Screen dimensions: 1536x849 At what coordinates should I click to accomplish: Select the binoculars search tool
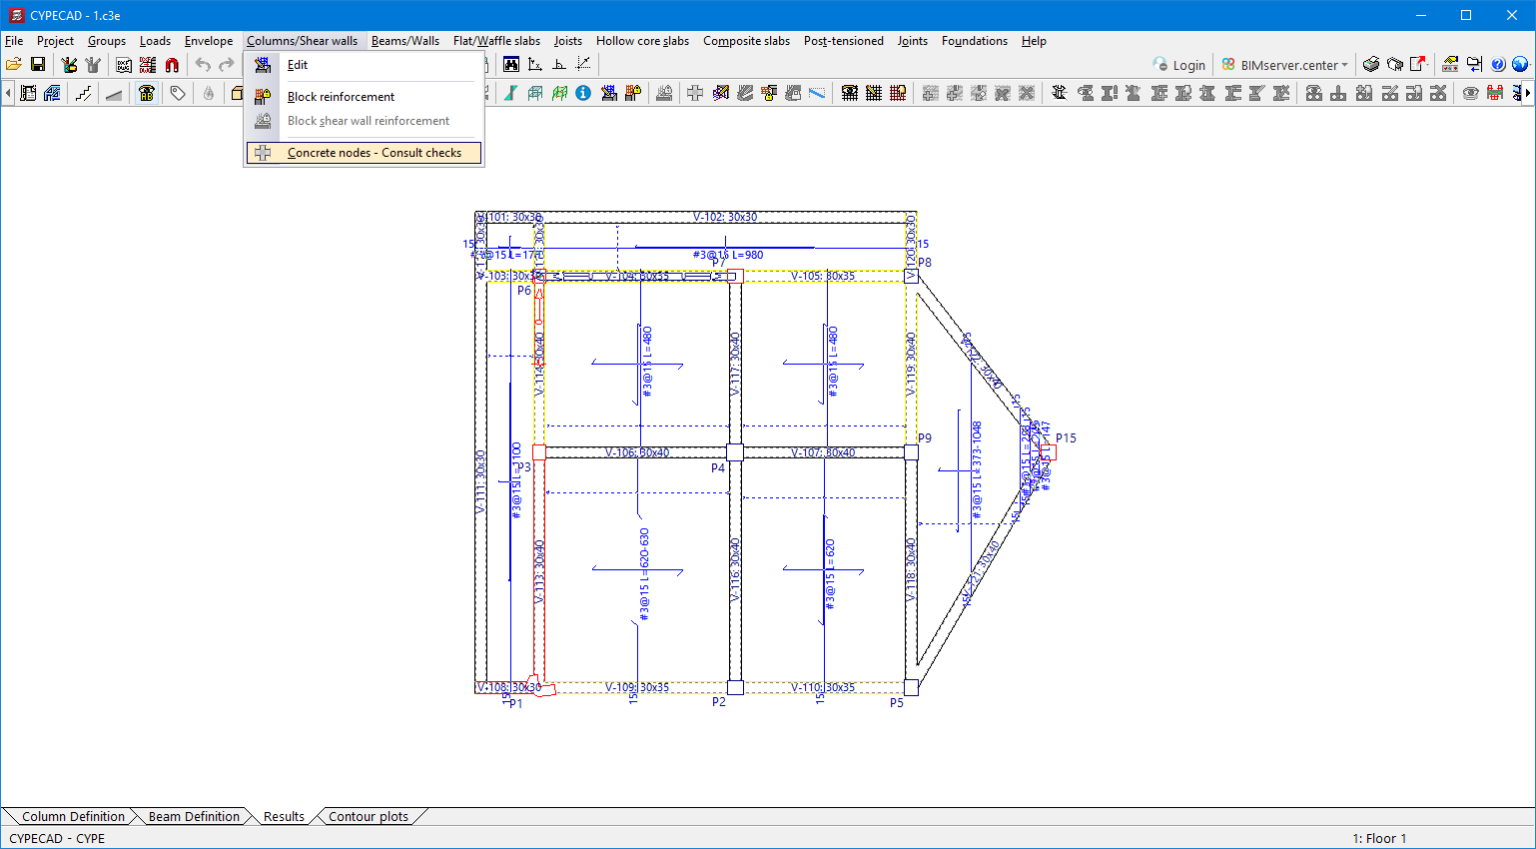click(x=511, y=64)
